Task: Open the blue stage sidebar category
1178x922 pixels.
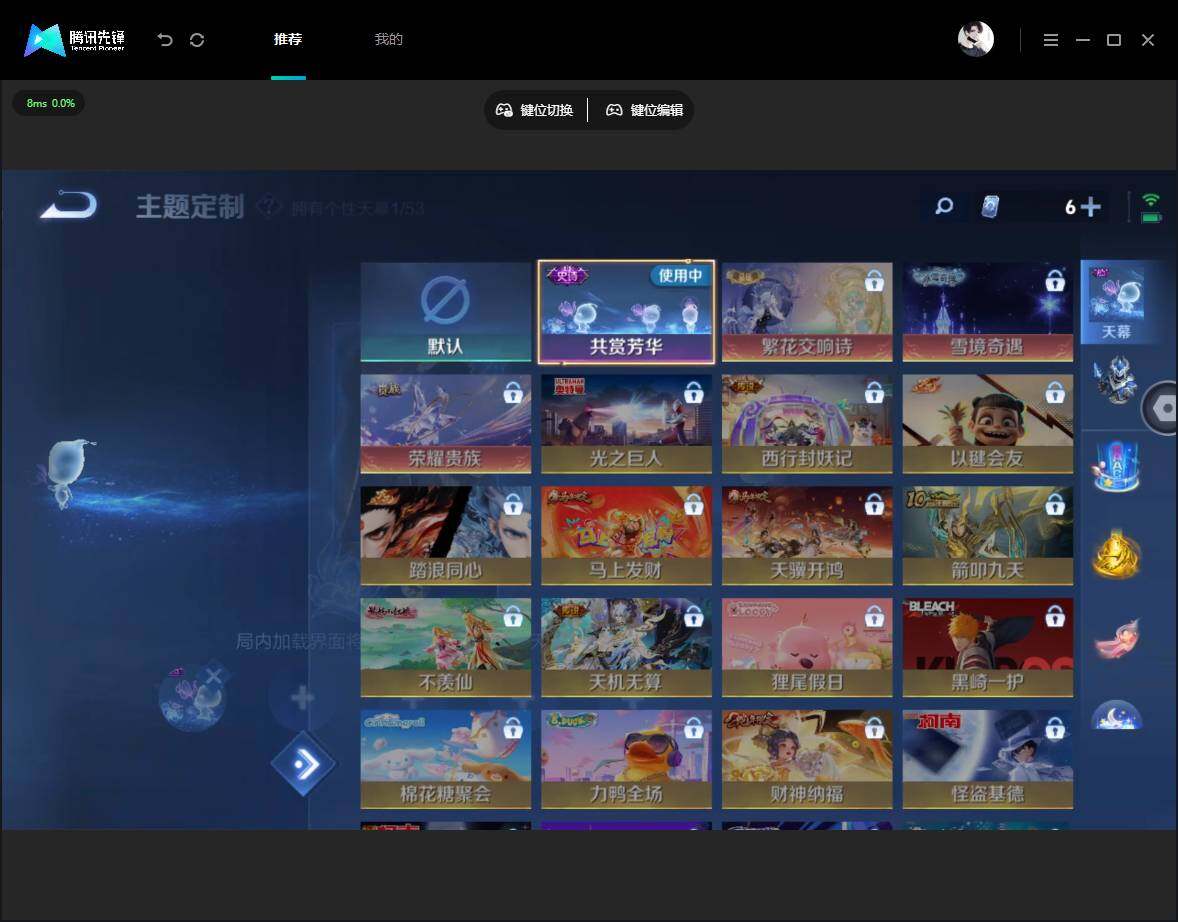Action: [1116, 466]
